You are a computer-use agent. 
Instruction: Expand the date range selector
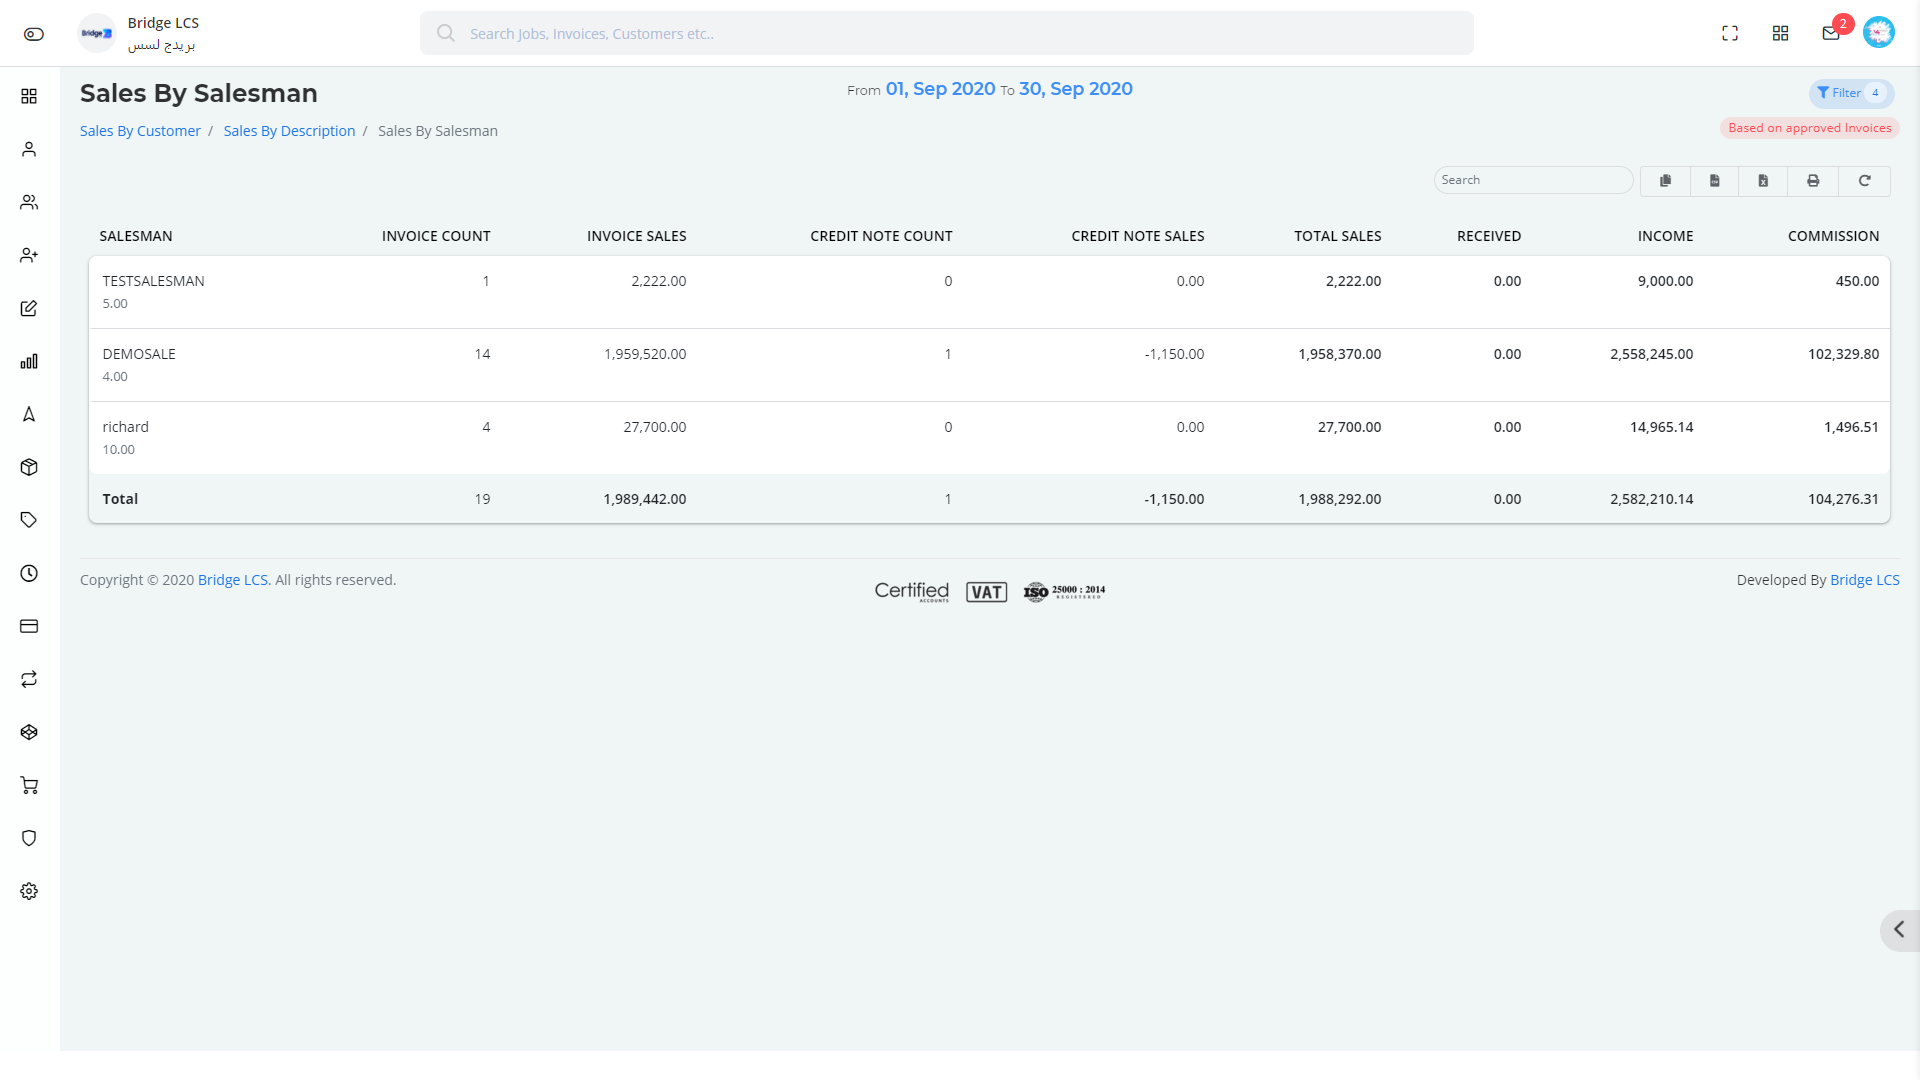tap(989, 88)
